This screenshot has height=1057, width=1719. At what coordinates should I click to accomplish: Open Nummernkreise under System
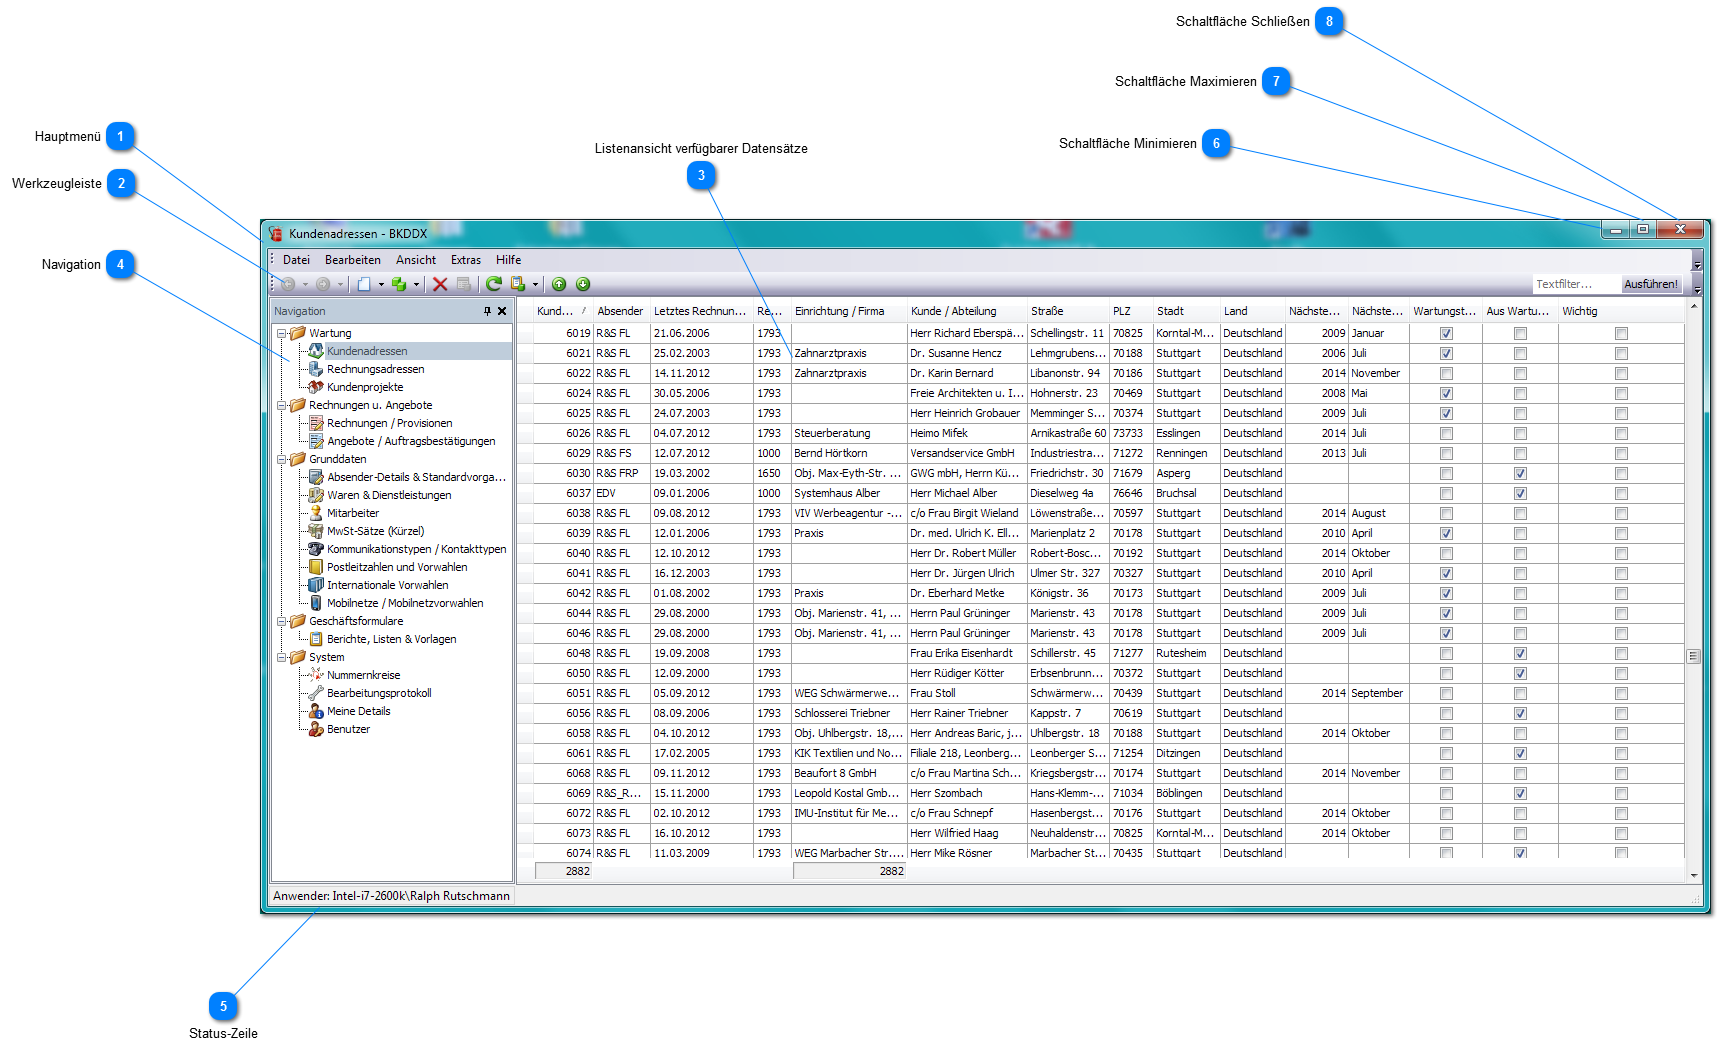point(363,675)
